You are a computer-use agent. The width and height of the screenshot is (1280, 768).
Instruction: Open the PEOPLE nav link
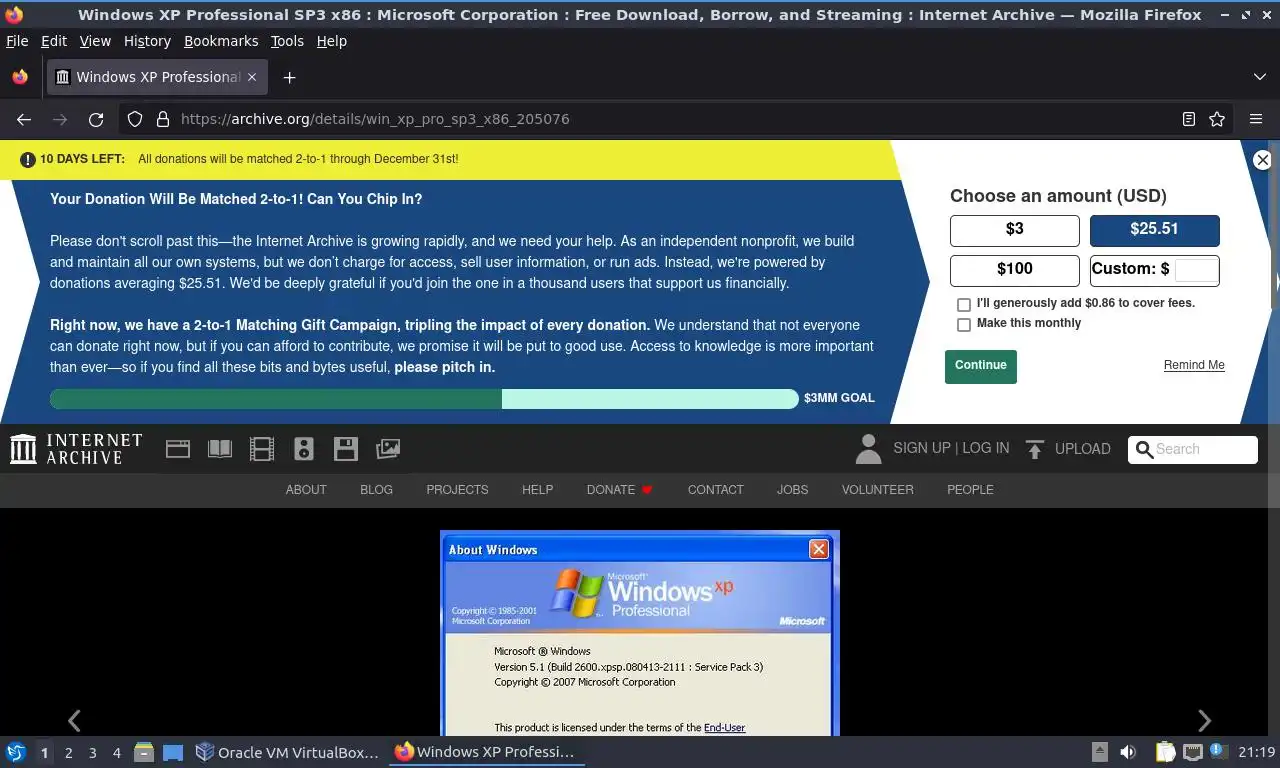(x=970, y=490)
